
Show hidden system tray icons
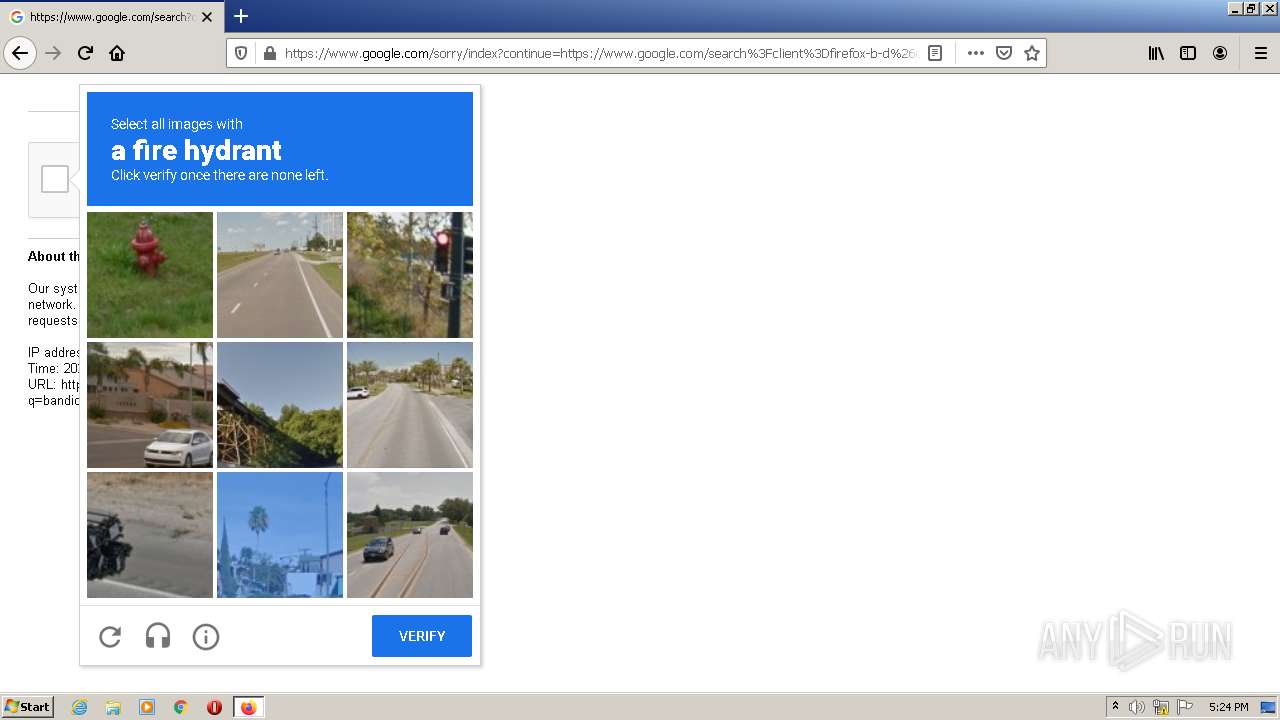point(1115,707)
